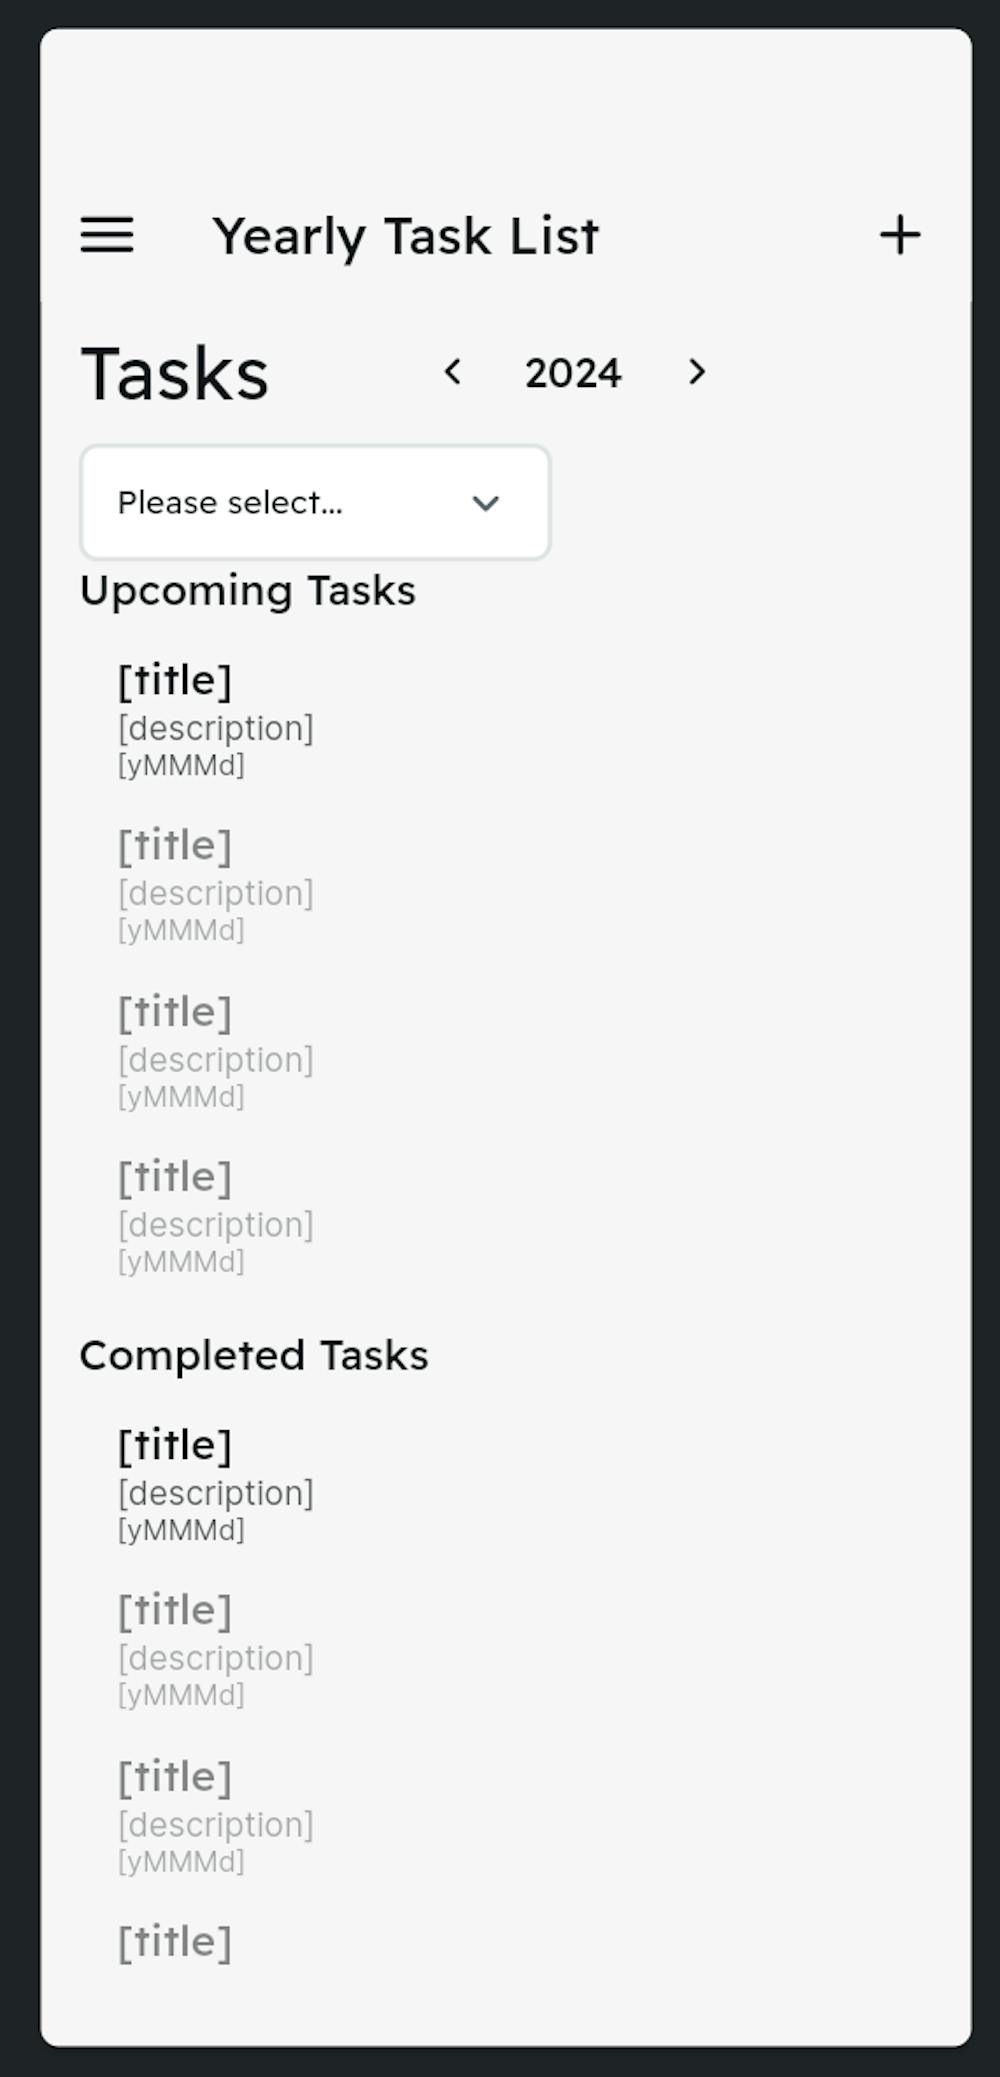
Task: Click the "Yearly Task List" header title
Action: 405,236
